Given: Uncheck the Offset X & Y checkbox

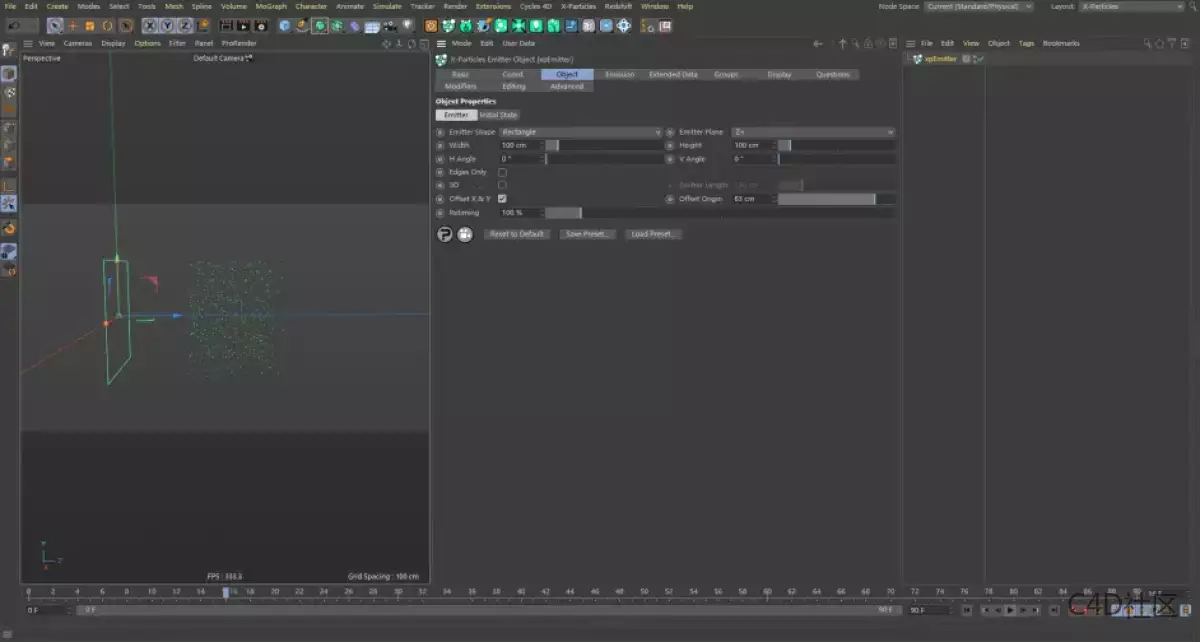Looking at the screenshot, I should [x=502, y=198].
